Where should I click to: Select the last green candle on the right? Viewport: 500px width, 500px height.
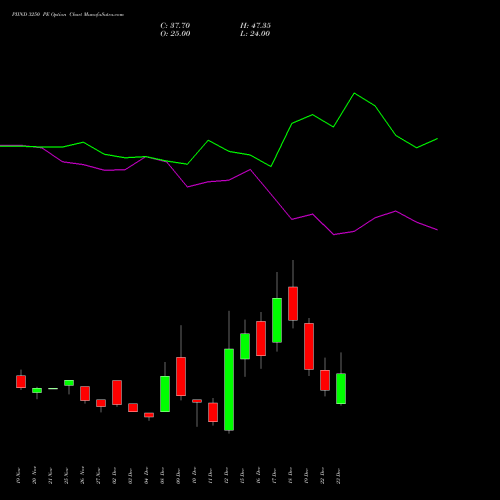tap(341, 389)
